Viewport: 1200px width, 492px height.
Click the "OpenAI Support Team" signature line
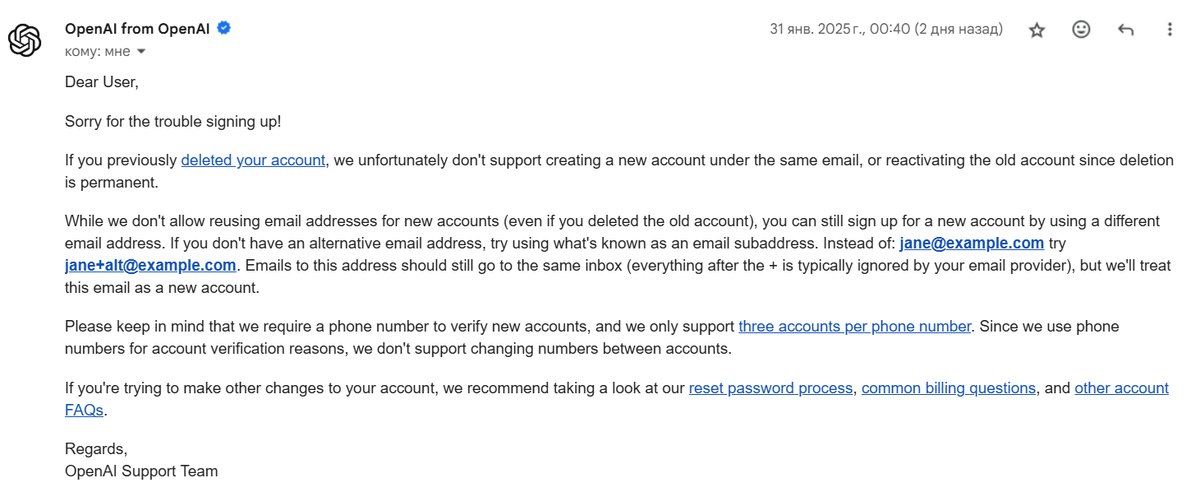click(141, 470)
